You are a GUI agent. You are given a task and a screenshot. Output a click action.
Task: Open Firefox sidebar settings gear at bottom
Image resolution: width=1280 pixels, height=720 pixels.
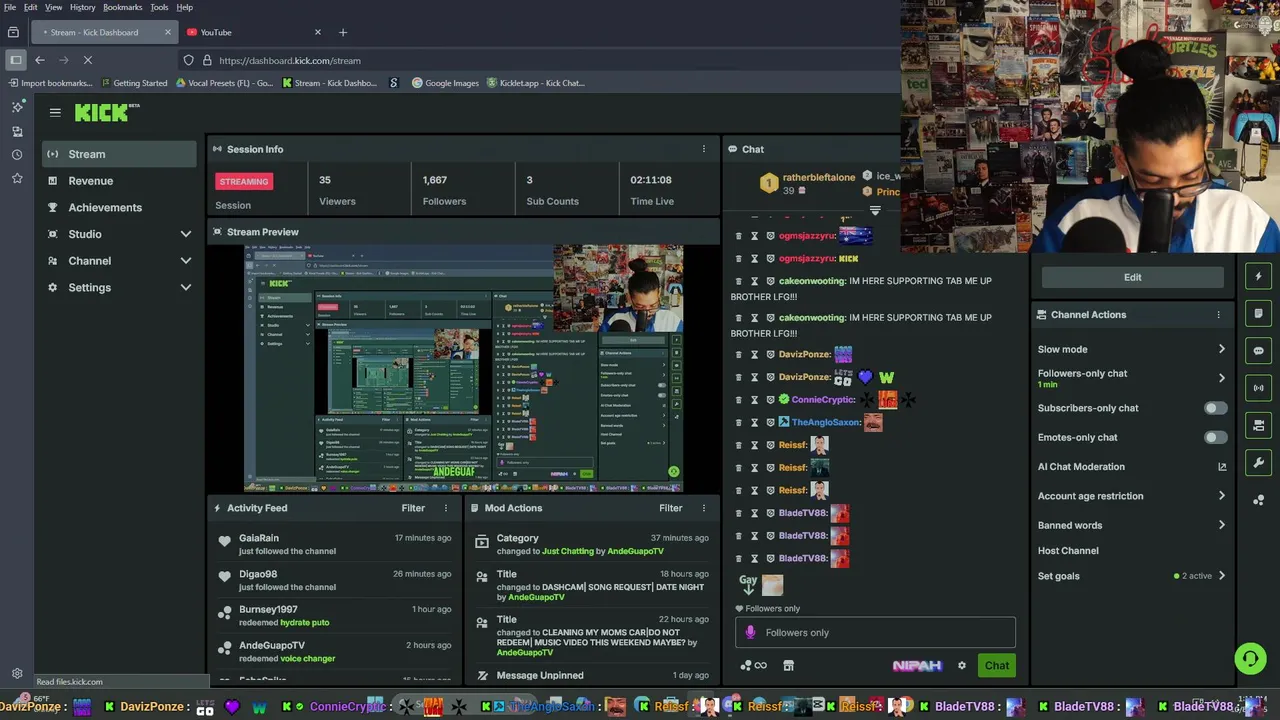pos(17,674)
